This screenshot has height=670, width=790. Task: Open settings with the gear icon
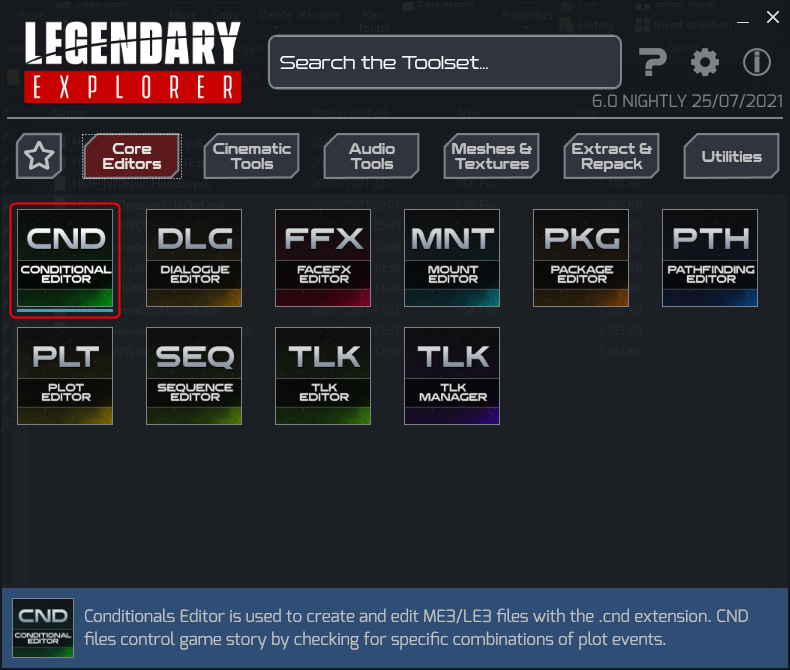[705, 62]
